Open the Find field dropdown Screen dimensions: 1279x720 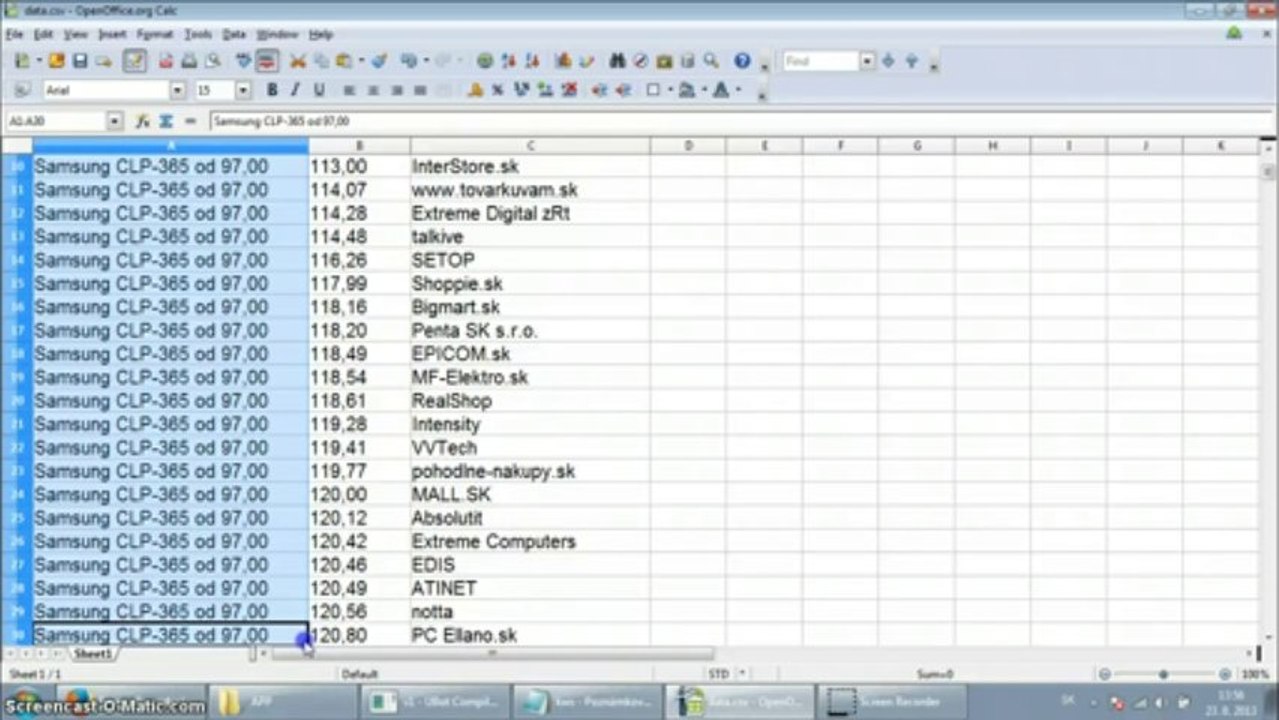pyautogui.click(x=867, y=61)
